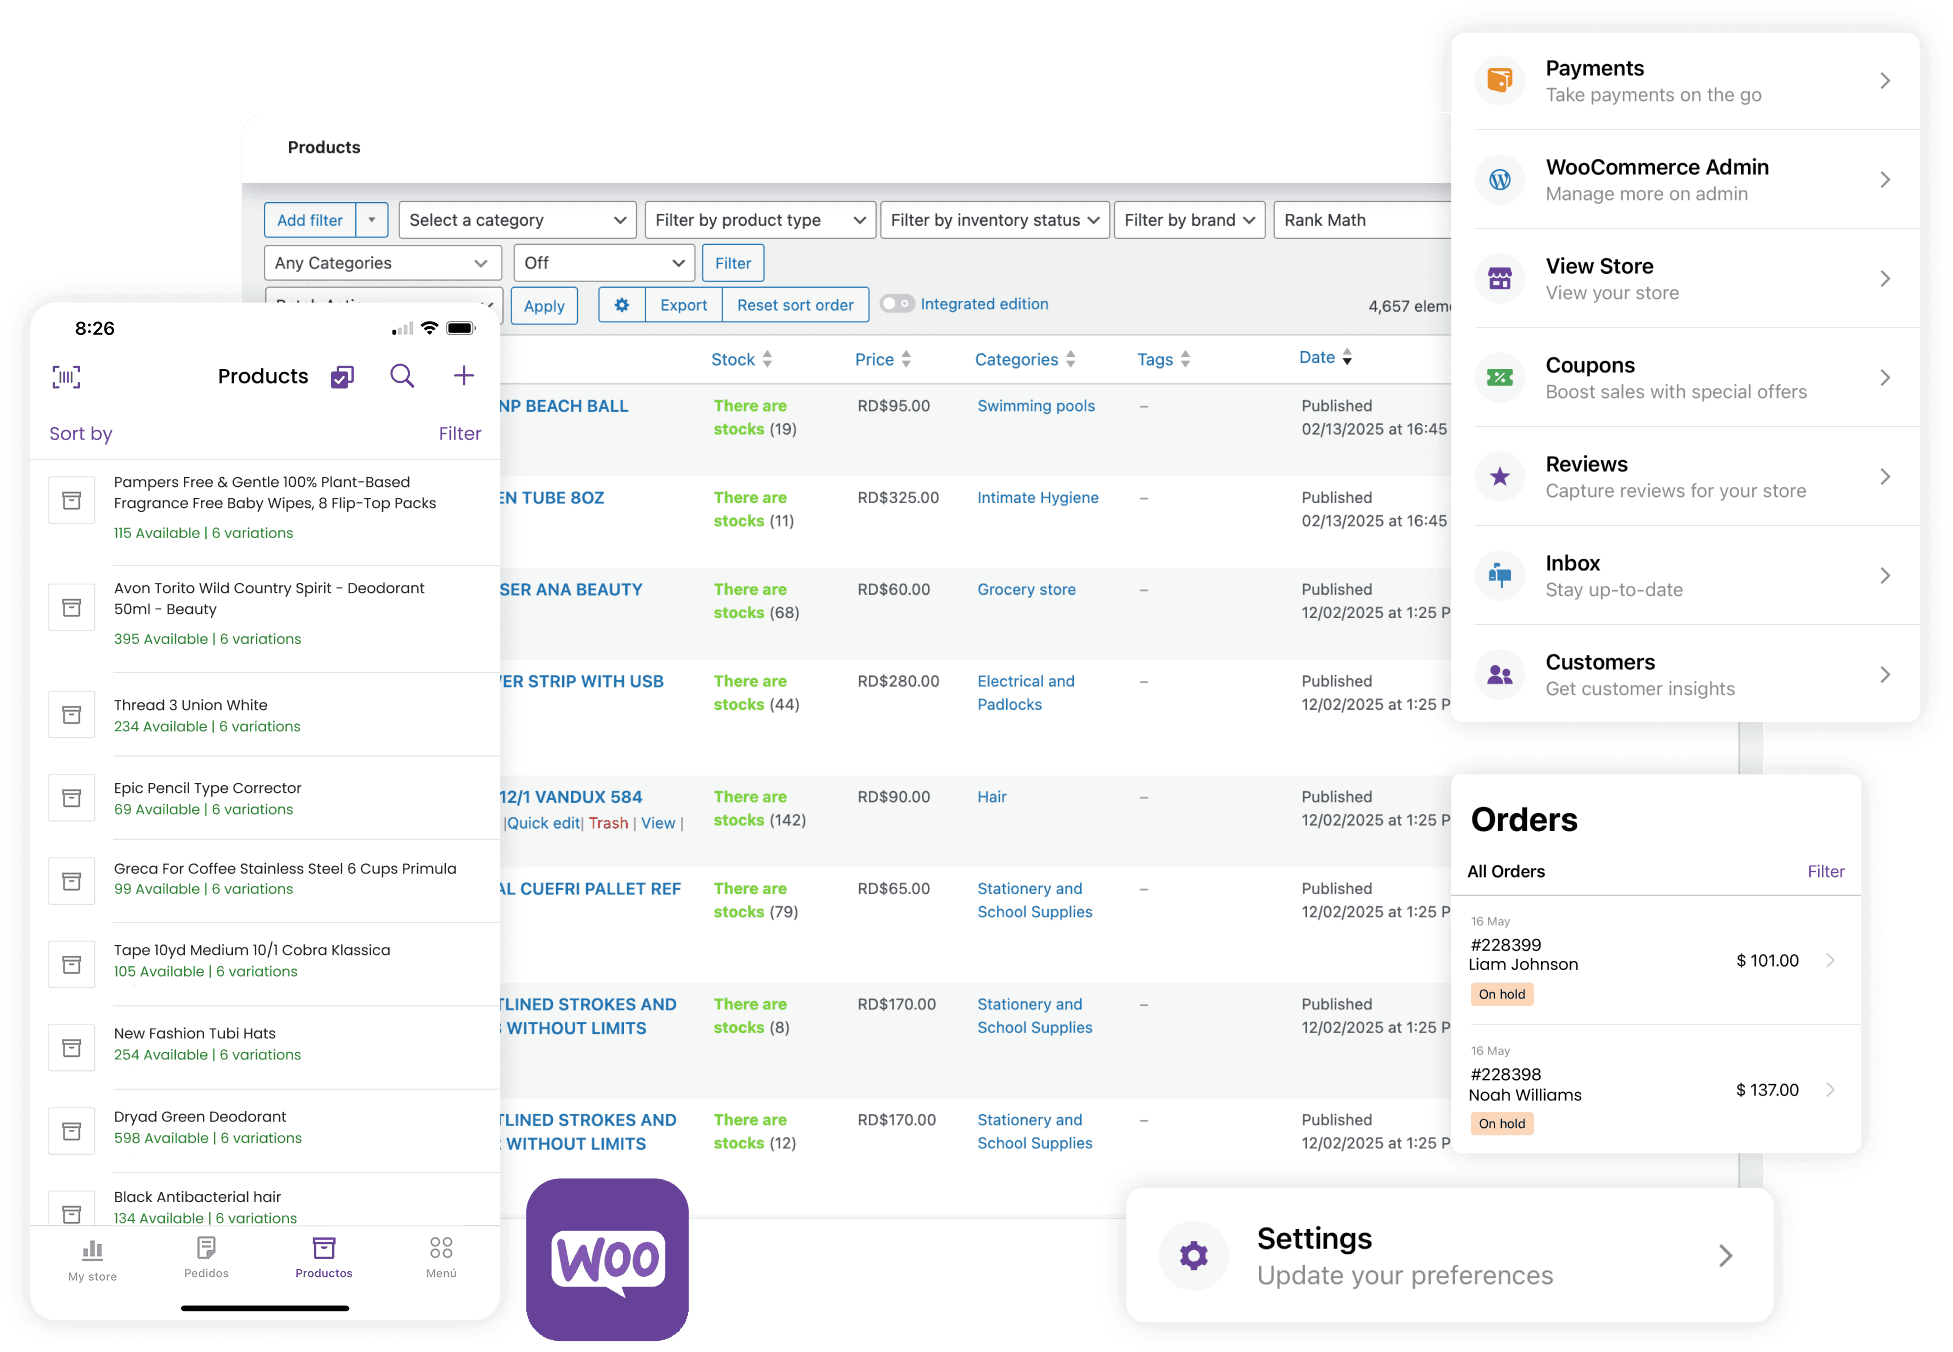Open the Customers menu entry

[1686, 675]
